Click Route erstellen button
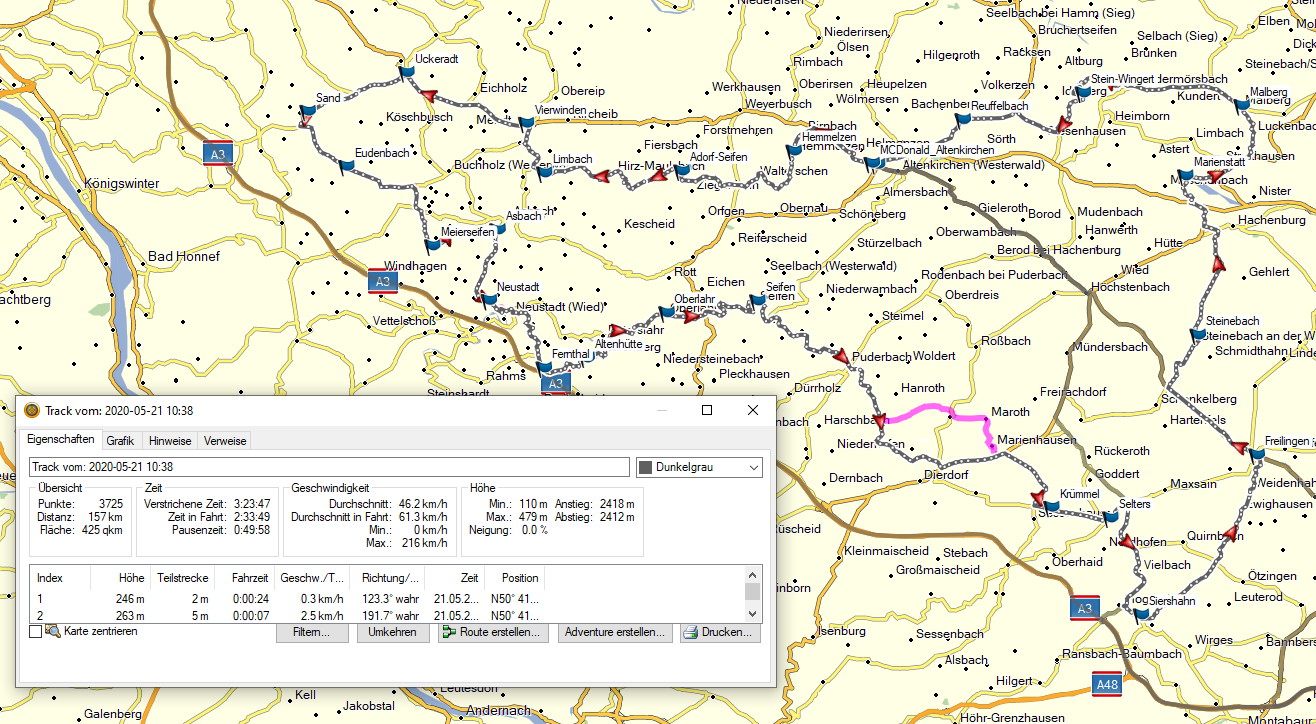 tap(493, 633)
